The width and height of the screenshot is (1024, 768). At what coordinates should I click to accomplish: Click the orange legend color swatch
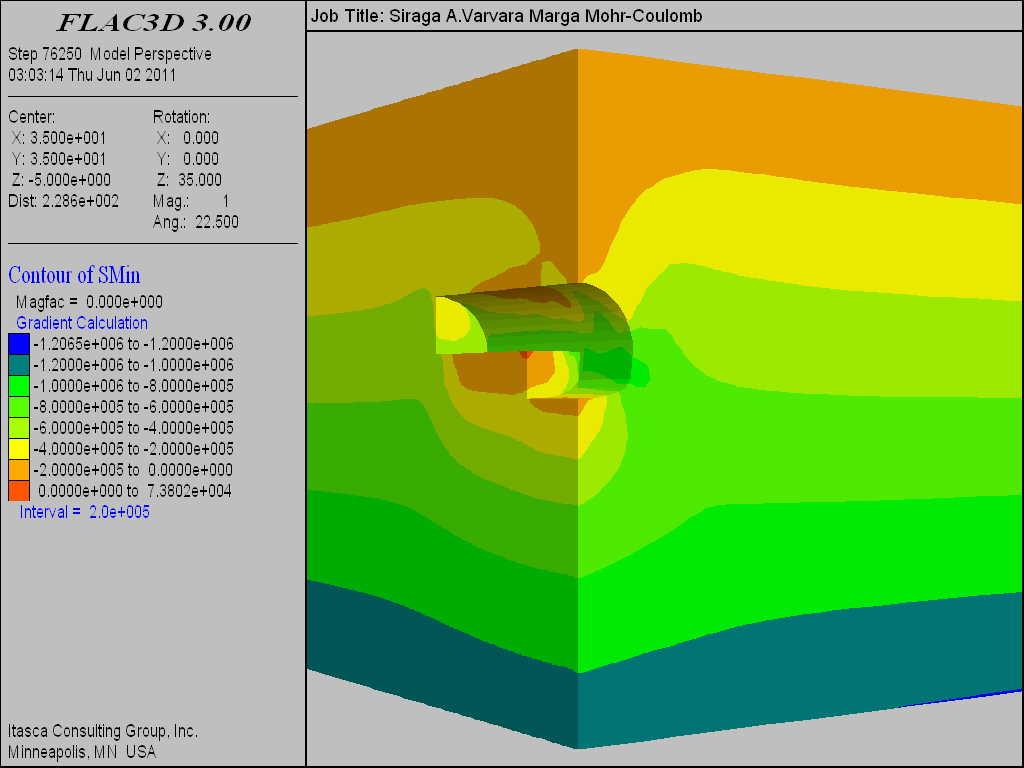(x=19, y=470)
